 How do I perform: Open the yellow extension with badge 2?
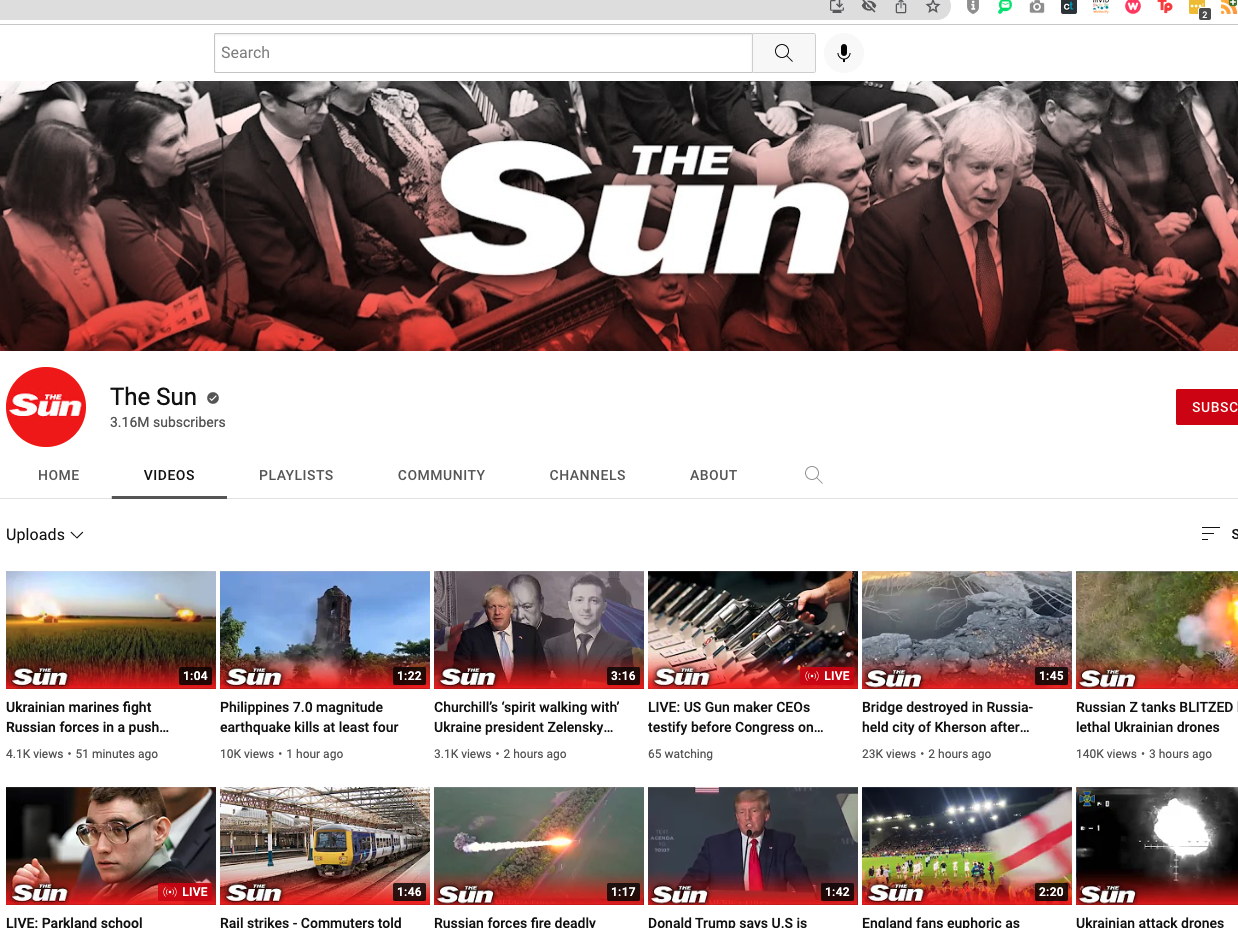(1198, 8)
